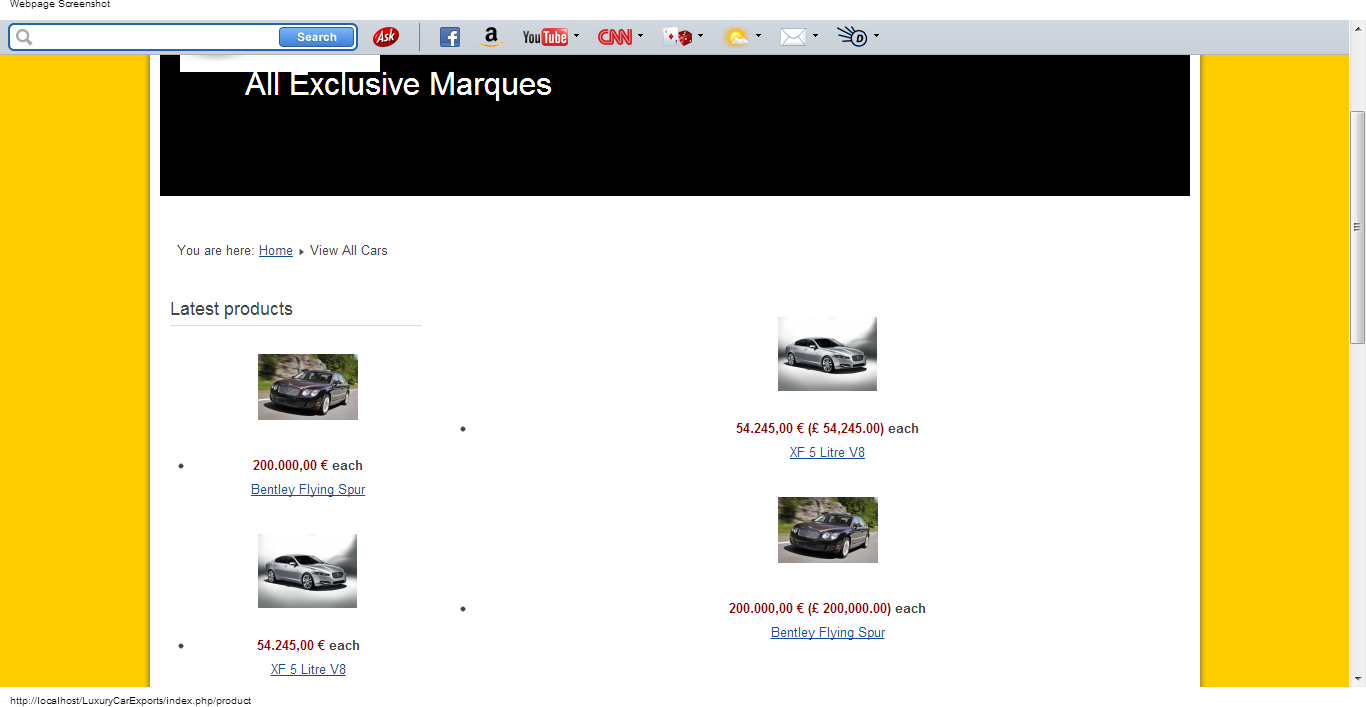Click the 'All Exclusive Marques' banner title

click(x=398, y=84)
